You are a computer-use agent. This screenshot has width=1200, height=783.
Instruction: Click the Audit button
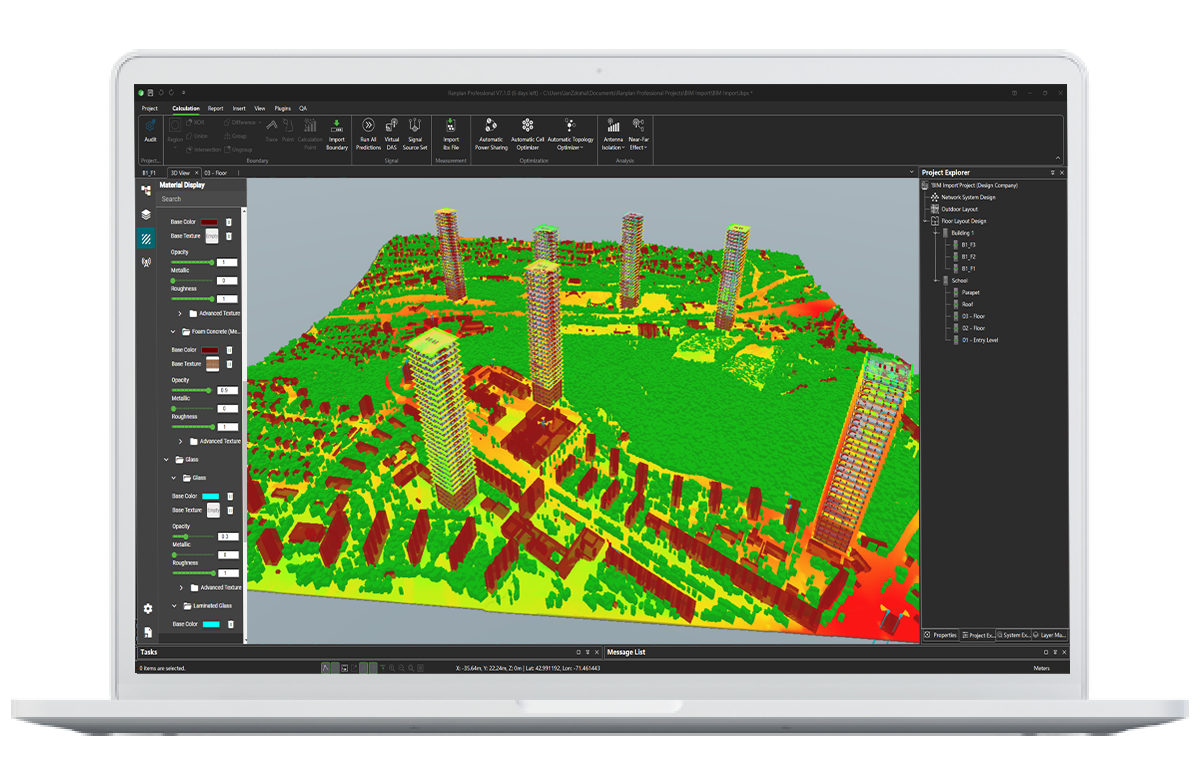click(148, 130)
